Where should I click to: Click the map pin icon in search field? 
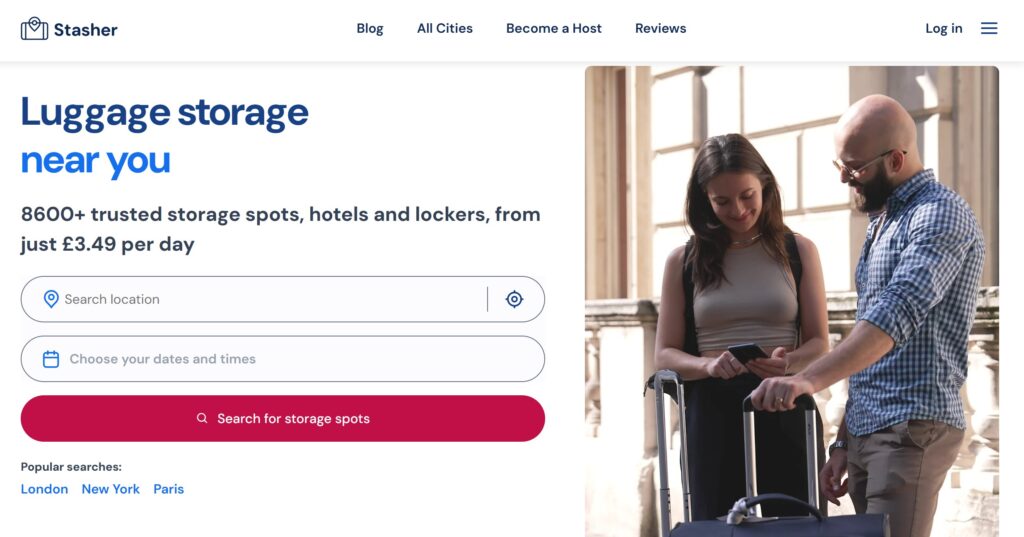tap(51, 299)
